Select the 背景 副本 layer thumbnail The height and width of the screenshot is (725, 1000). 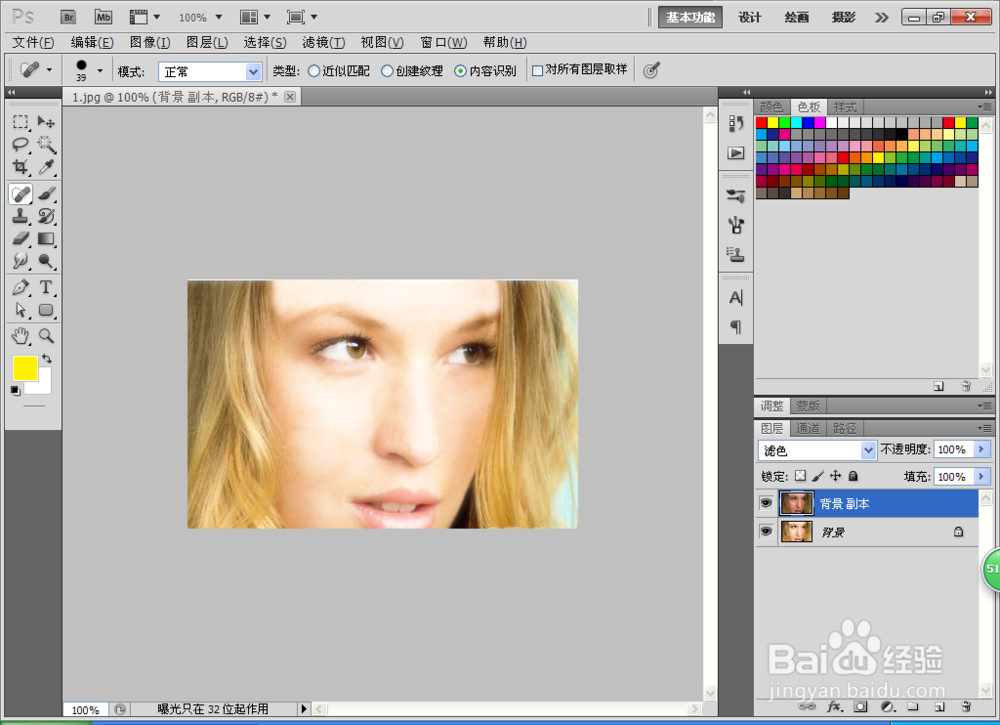[x=797, y=503]
